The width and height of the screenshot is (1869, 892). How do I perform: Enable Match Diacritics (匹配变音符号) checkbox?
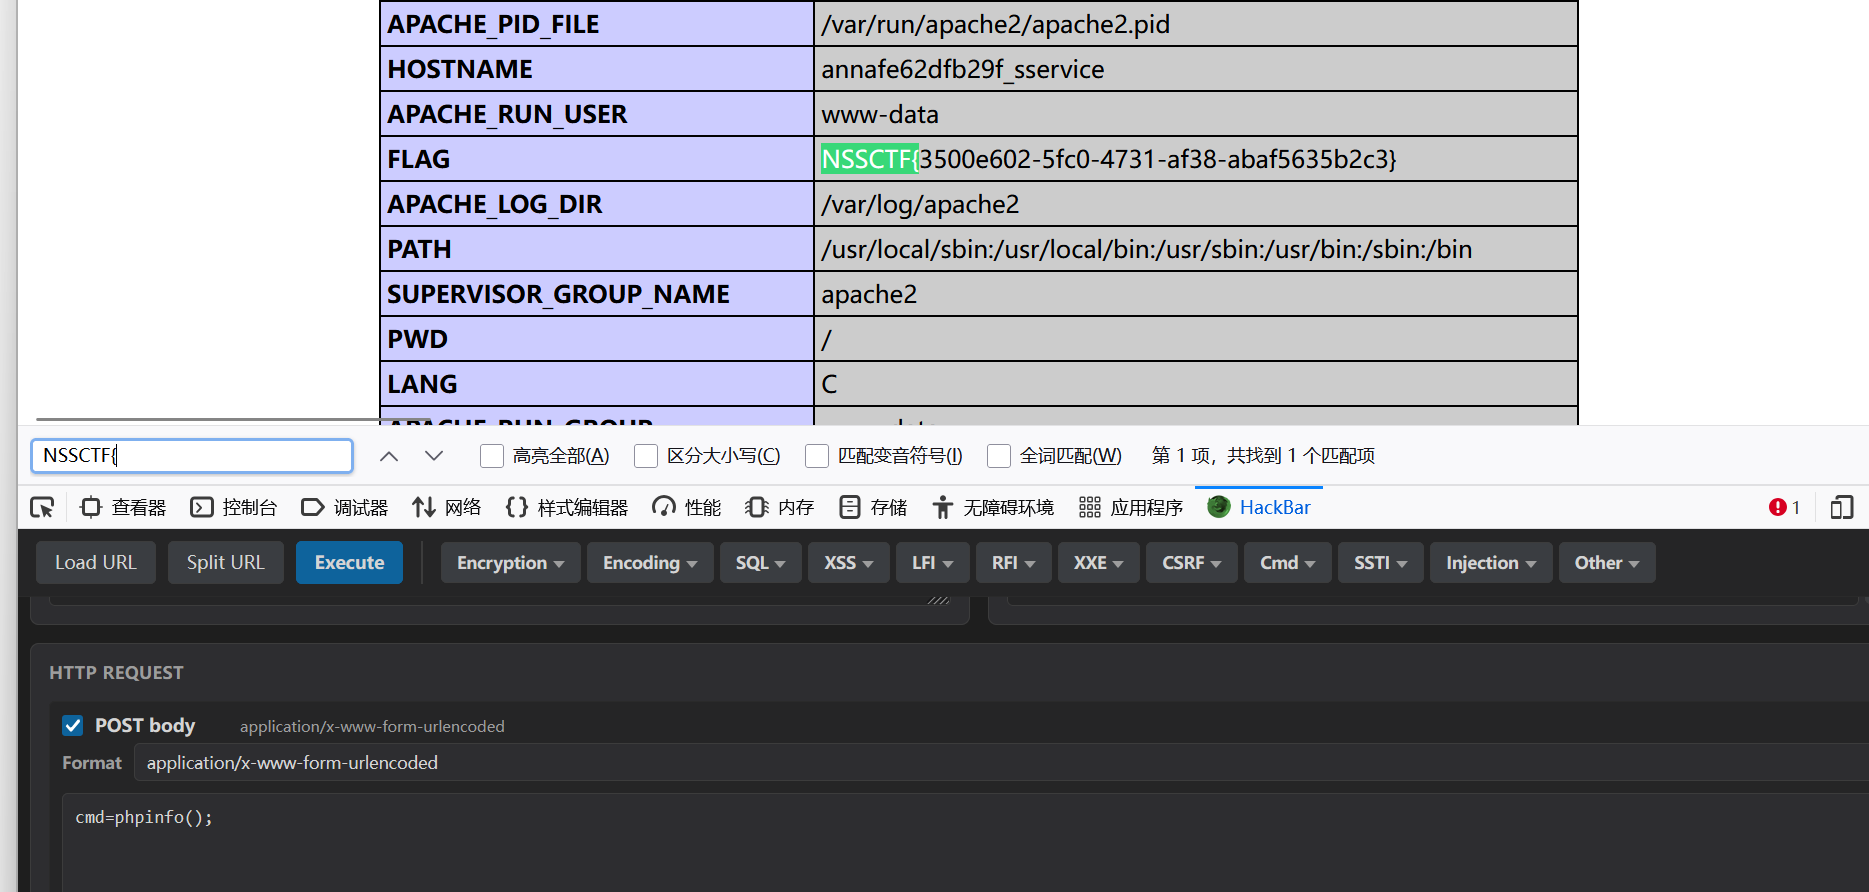coord(817,456)
